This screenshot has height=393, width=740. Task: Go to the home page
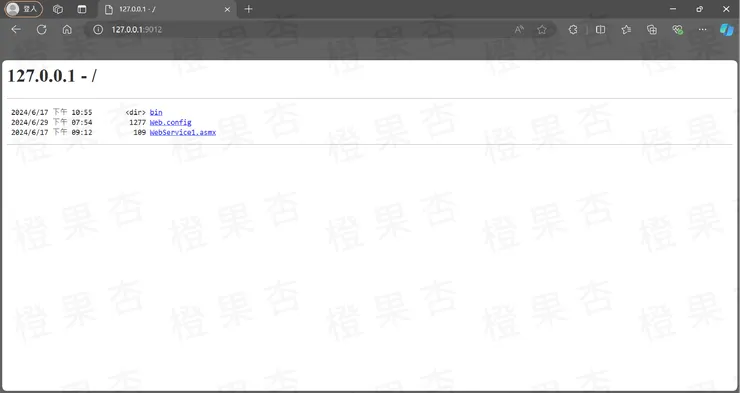(67, 30)
